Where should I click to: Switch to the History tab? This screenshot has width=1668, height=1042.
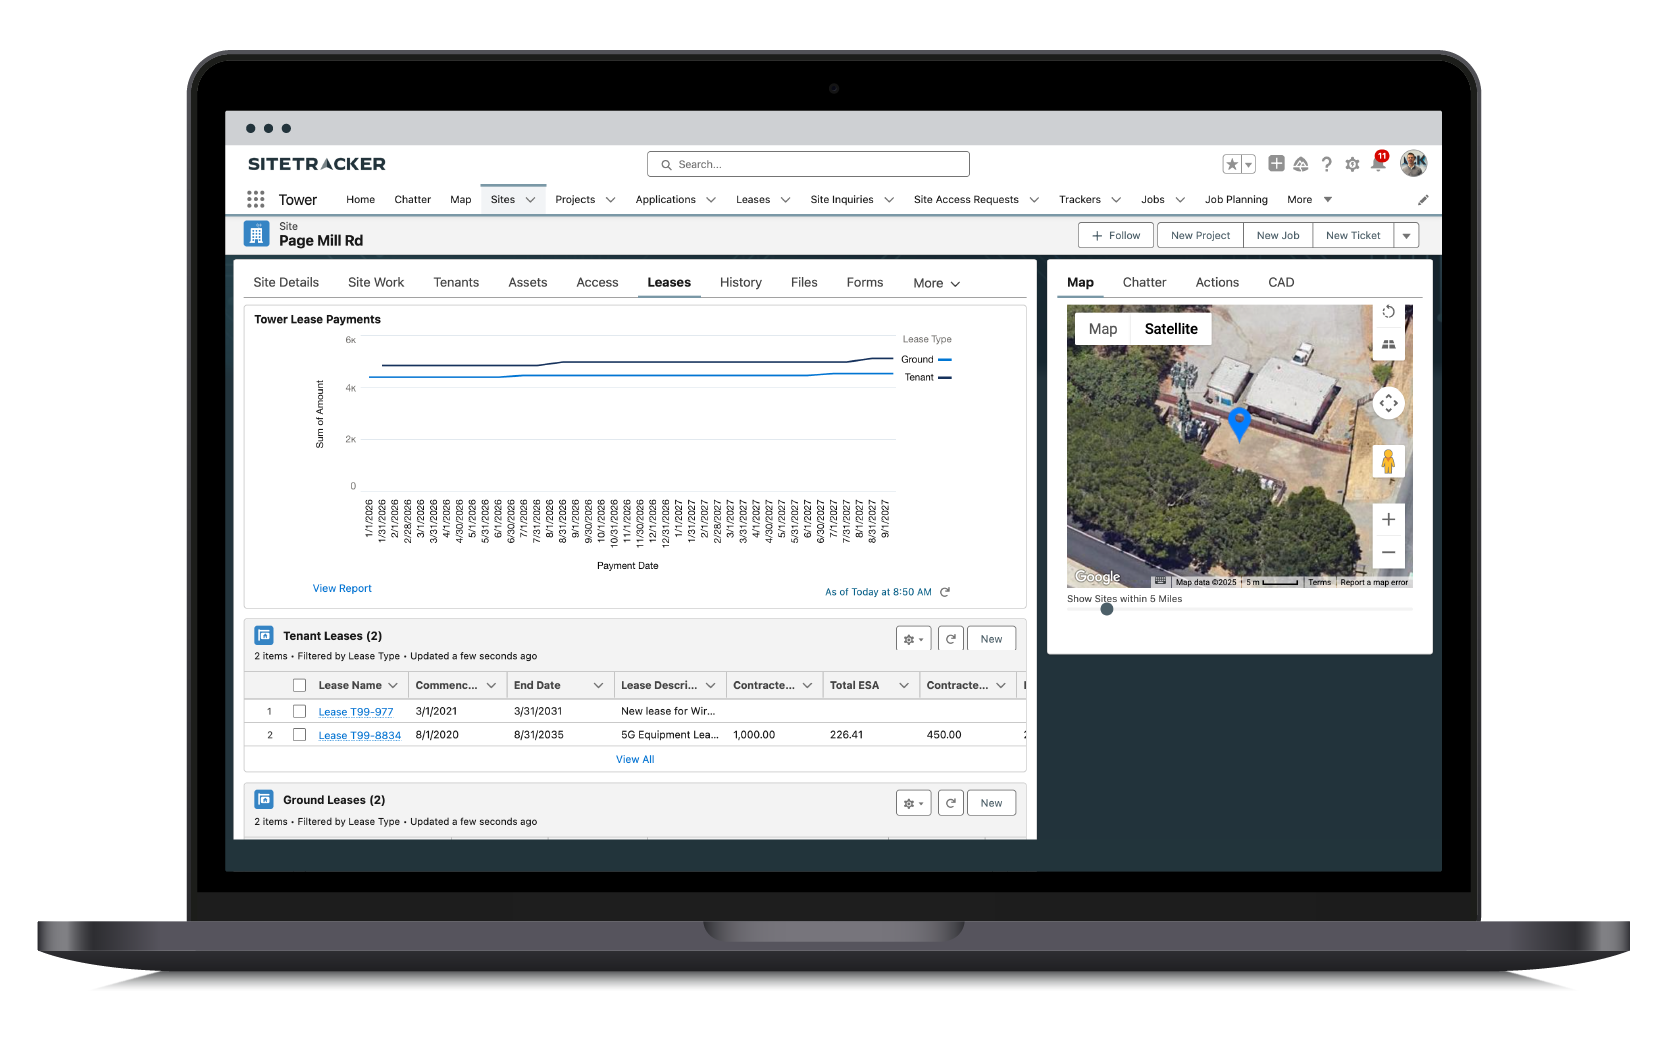click(x=740, y=282)
